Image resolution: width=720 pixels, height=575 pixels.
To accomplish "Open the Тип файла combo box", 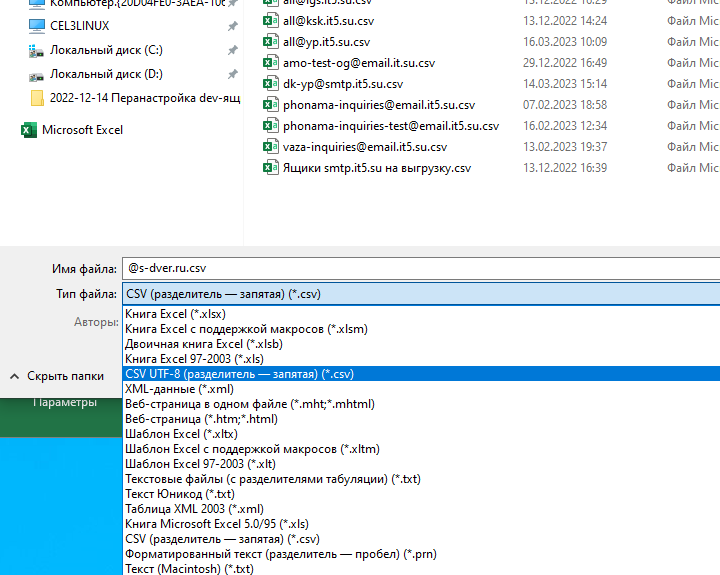I will [421, 294].
